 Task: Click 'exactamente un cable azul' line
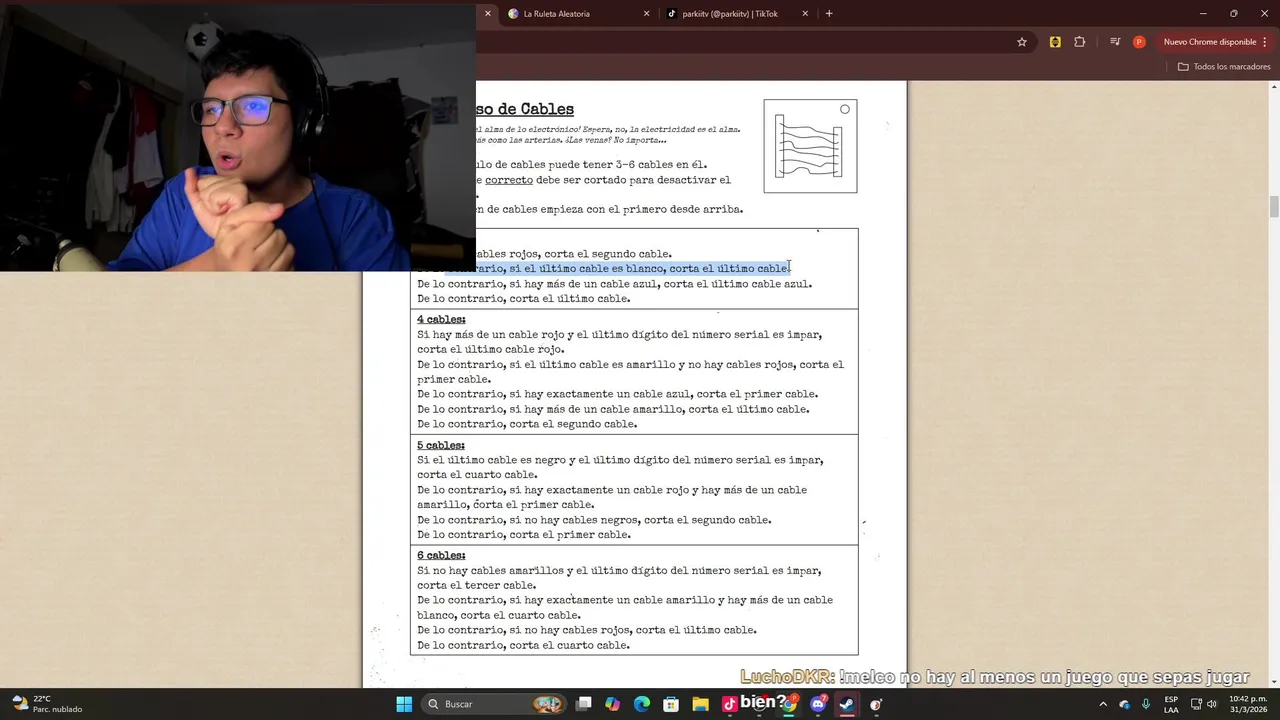(617, 394)
